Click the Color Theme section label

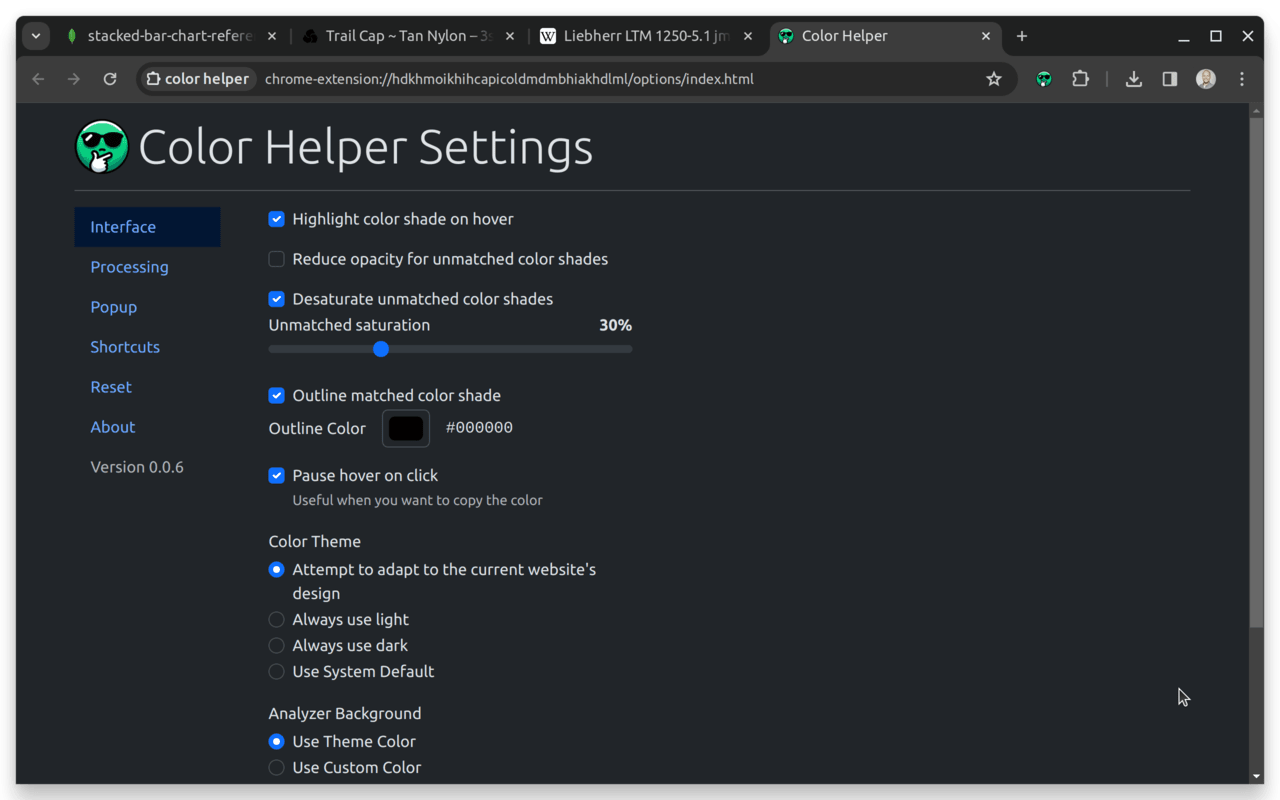[x=315, y=541]
